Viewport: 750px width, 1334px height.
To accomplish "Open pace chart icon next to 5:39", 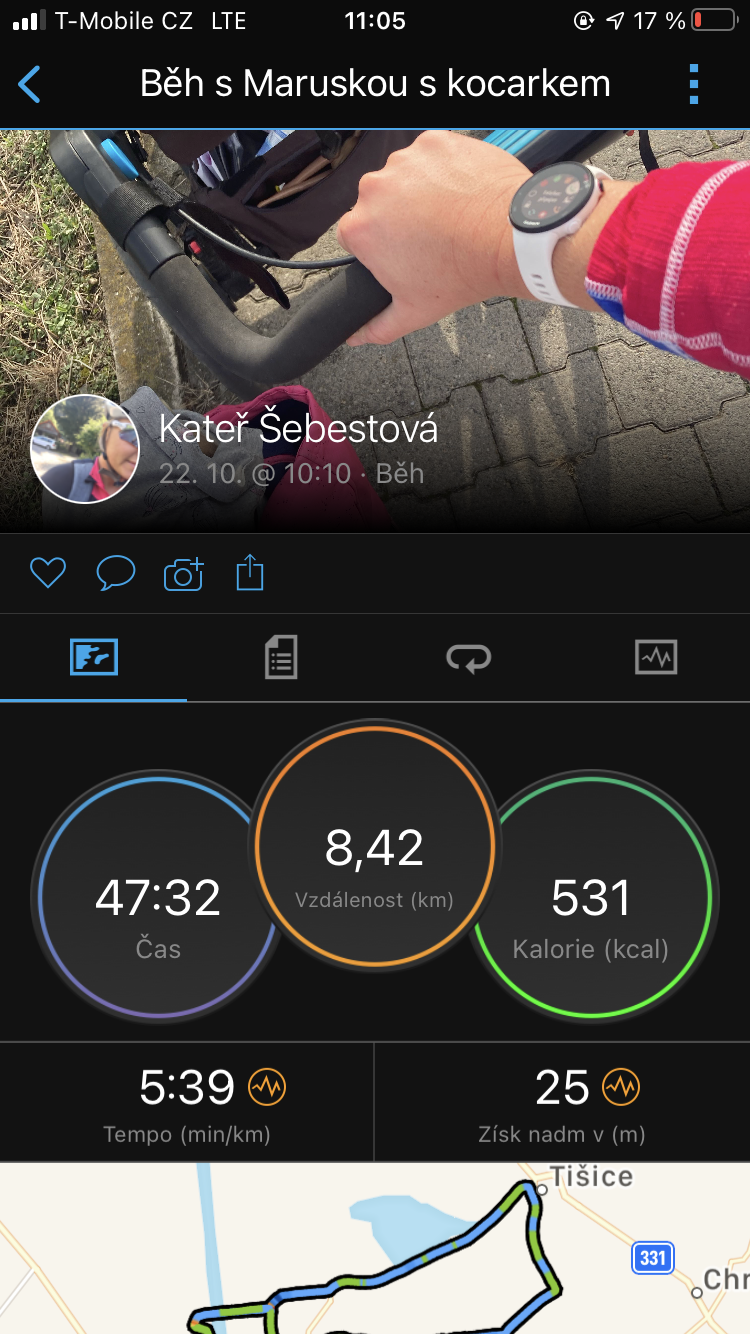I will coord(267,1086).
